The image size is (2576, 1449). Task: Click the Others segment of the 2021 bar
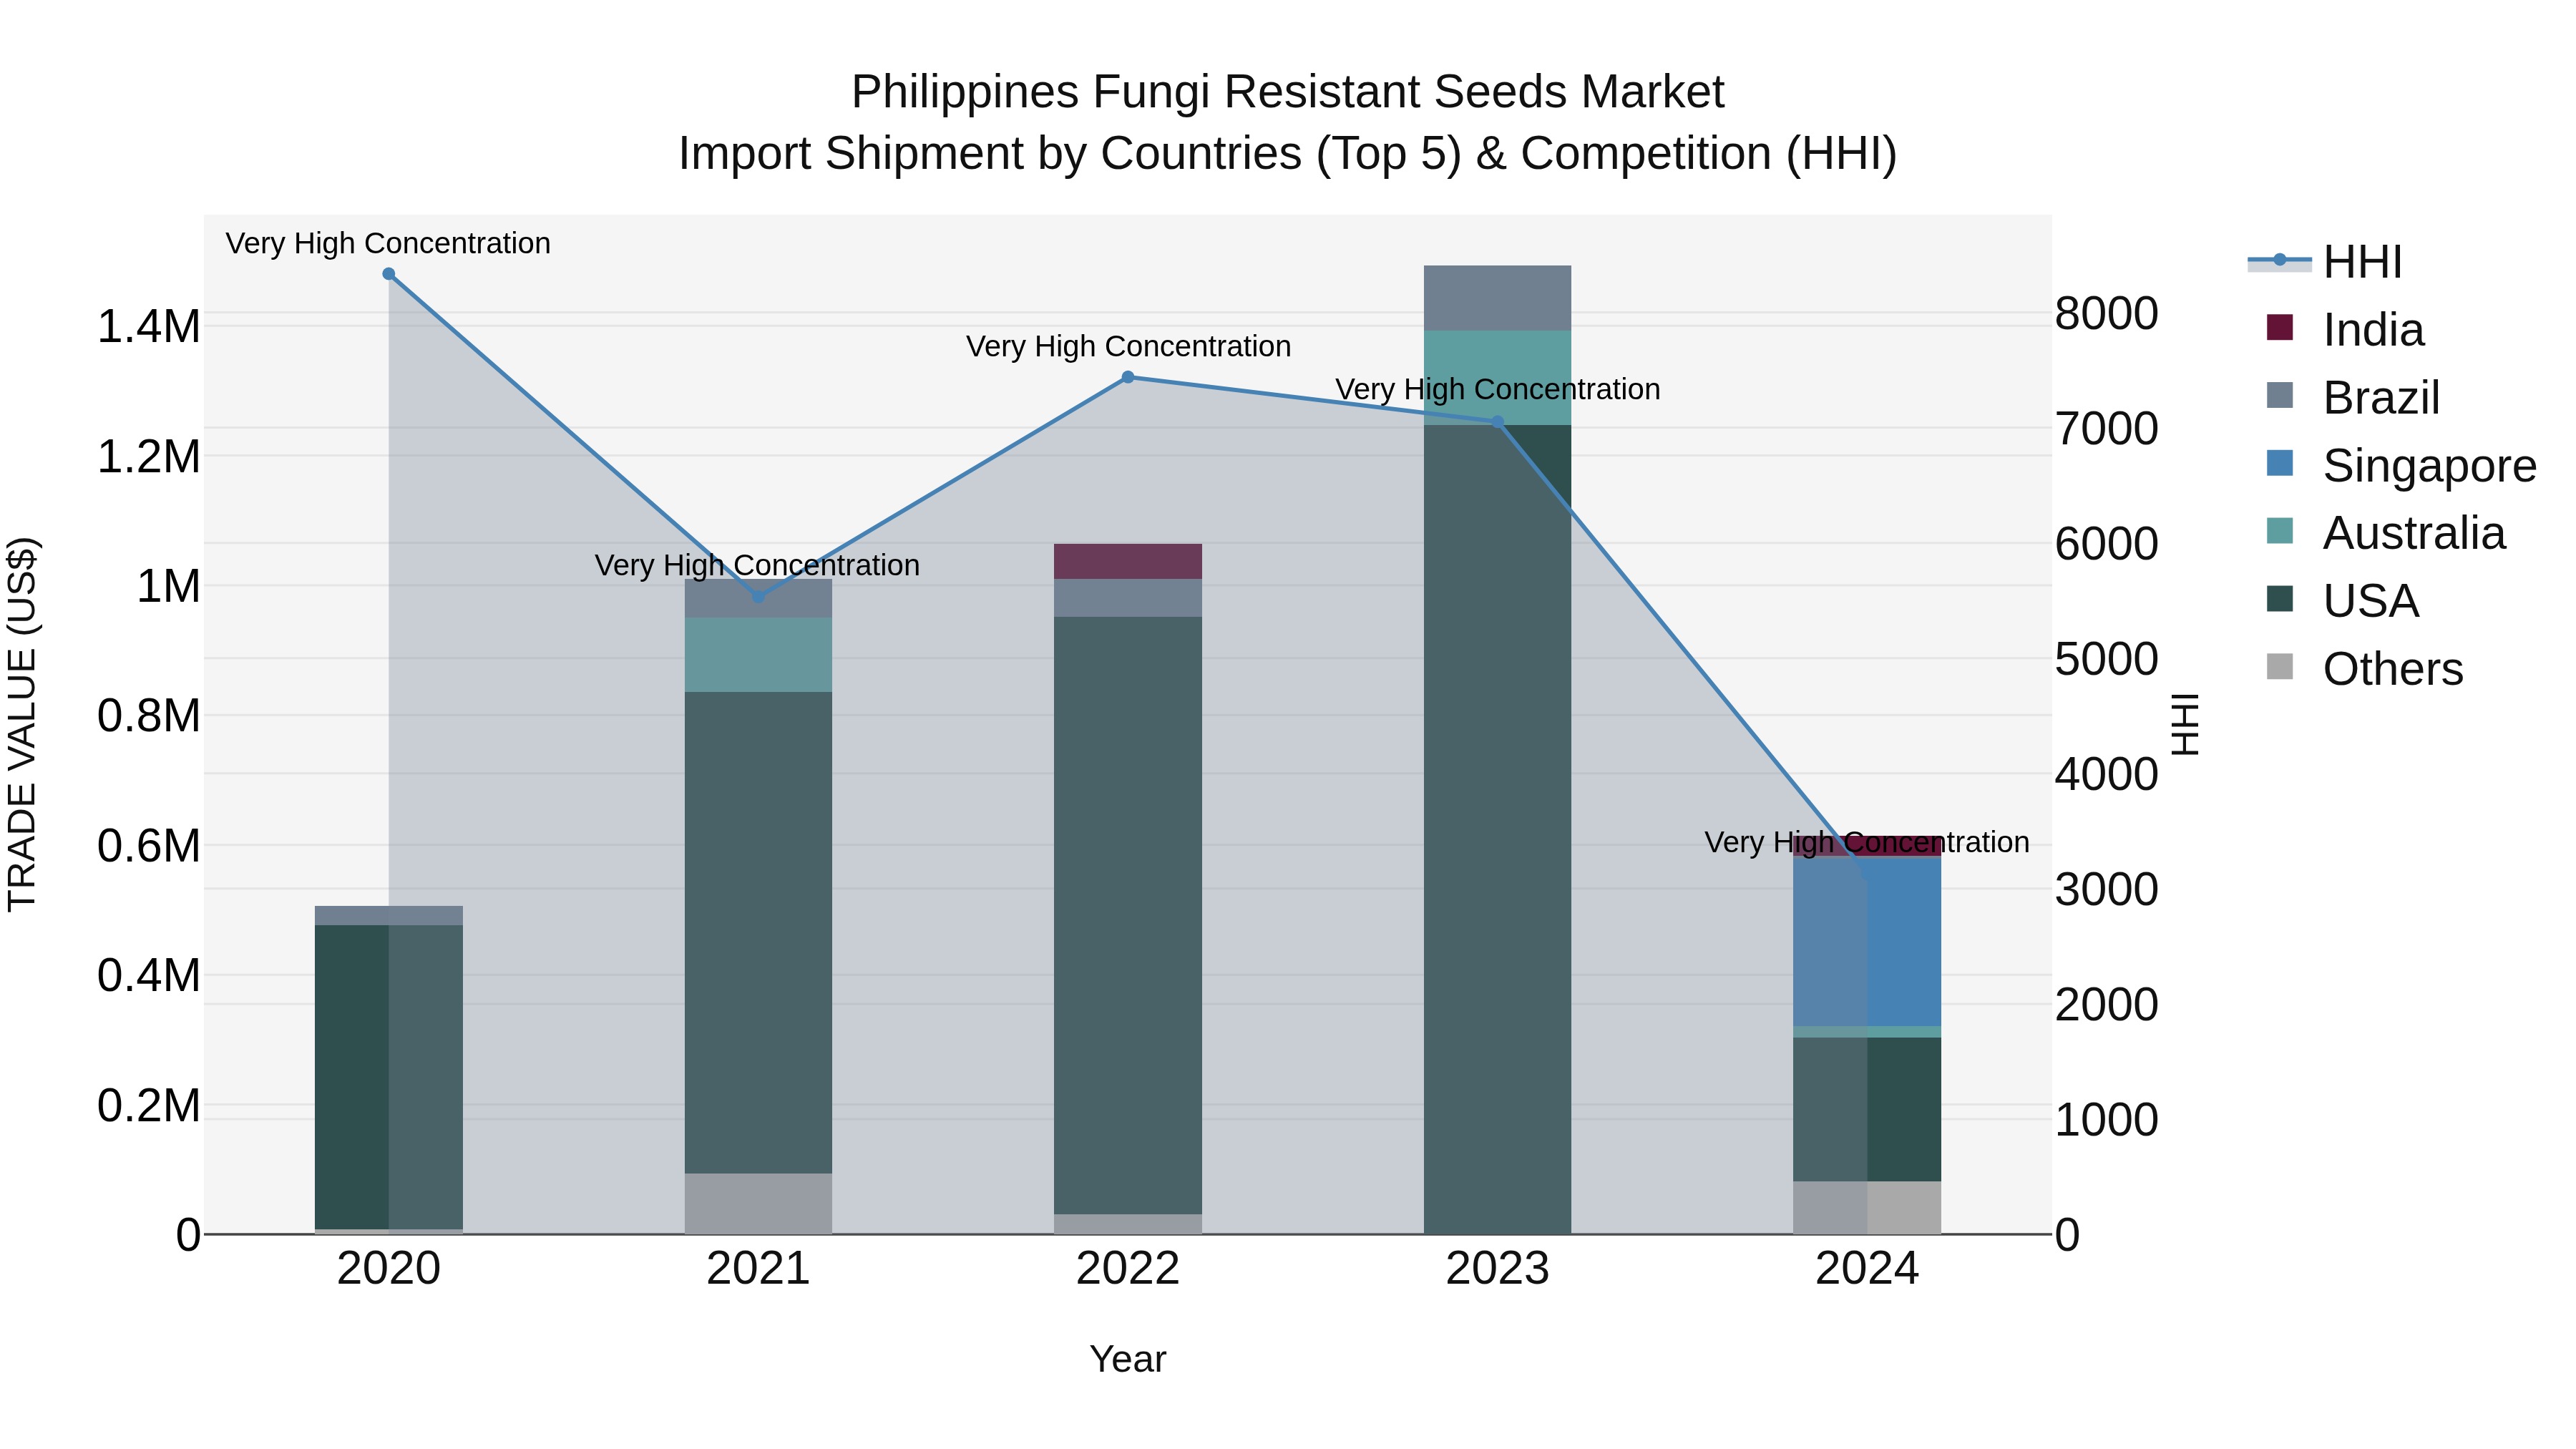click(x=758, y=1203)
